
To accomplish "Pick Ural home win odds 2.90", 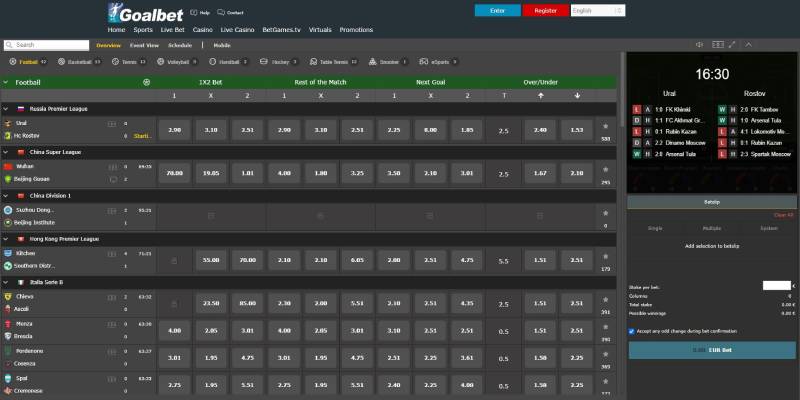I will click(174, 130).
